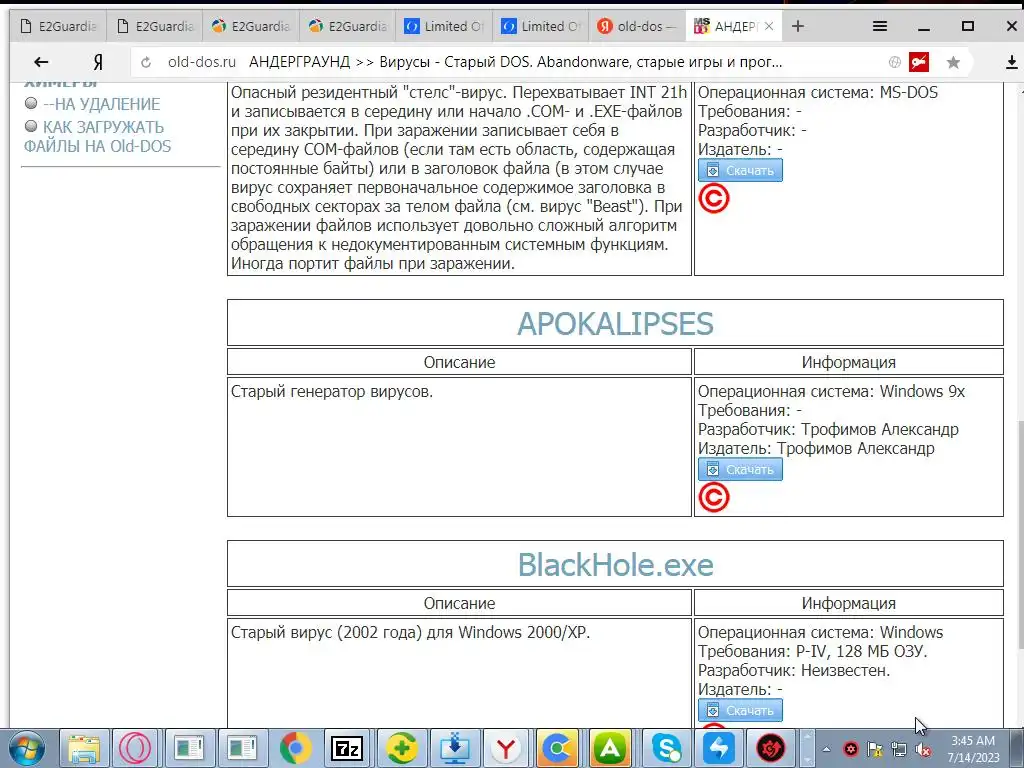
Task: Click Скачать for BlackHole.exe
Action: pyautogui.click(x=741, y=710)
